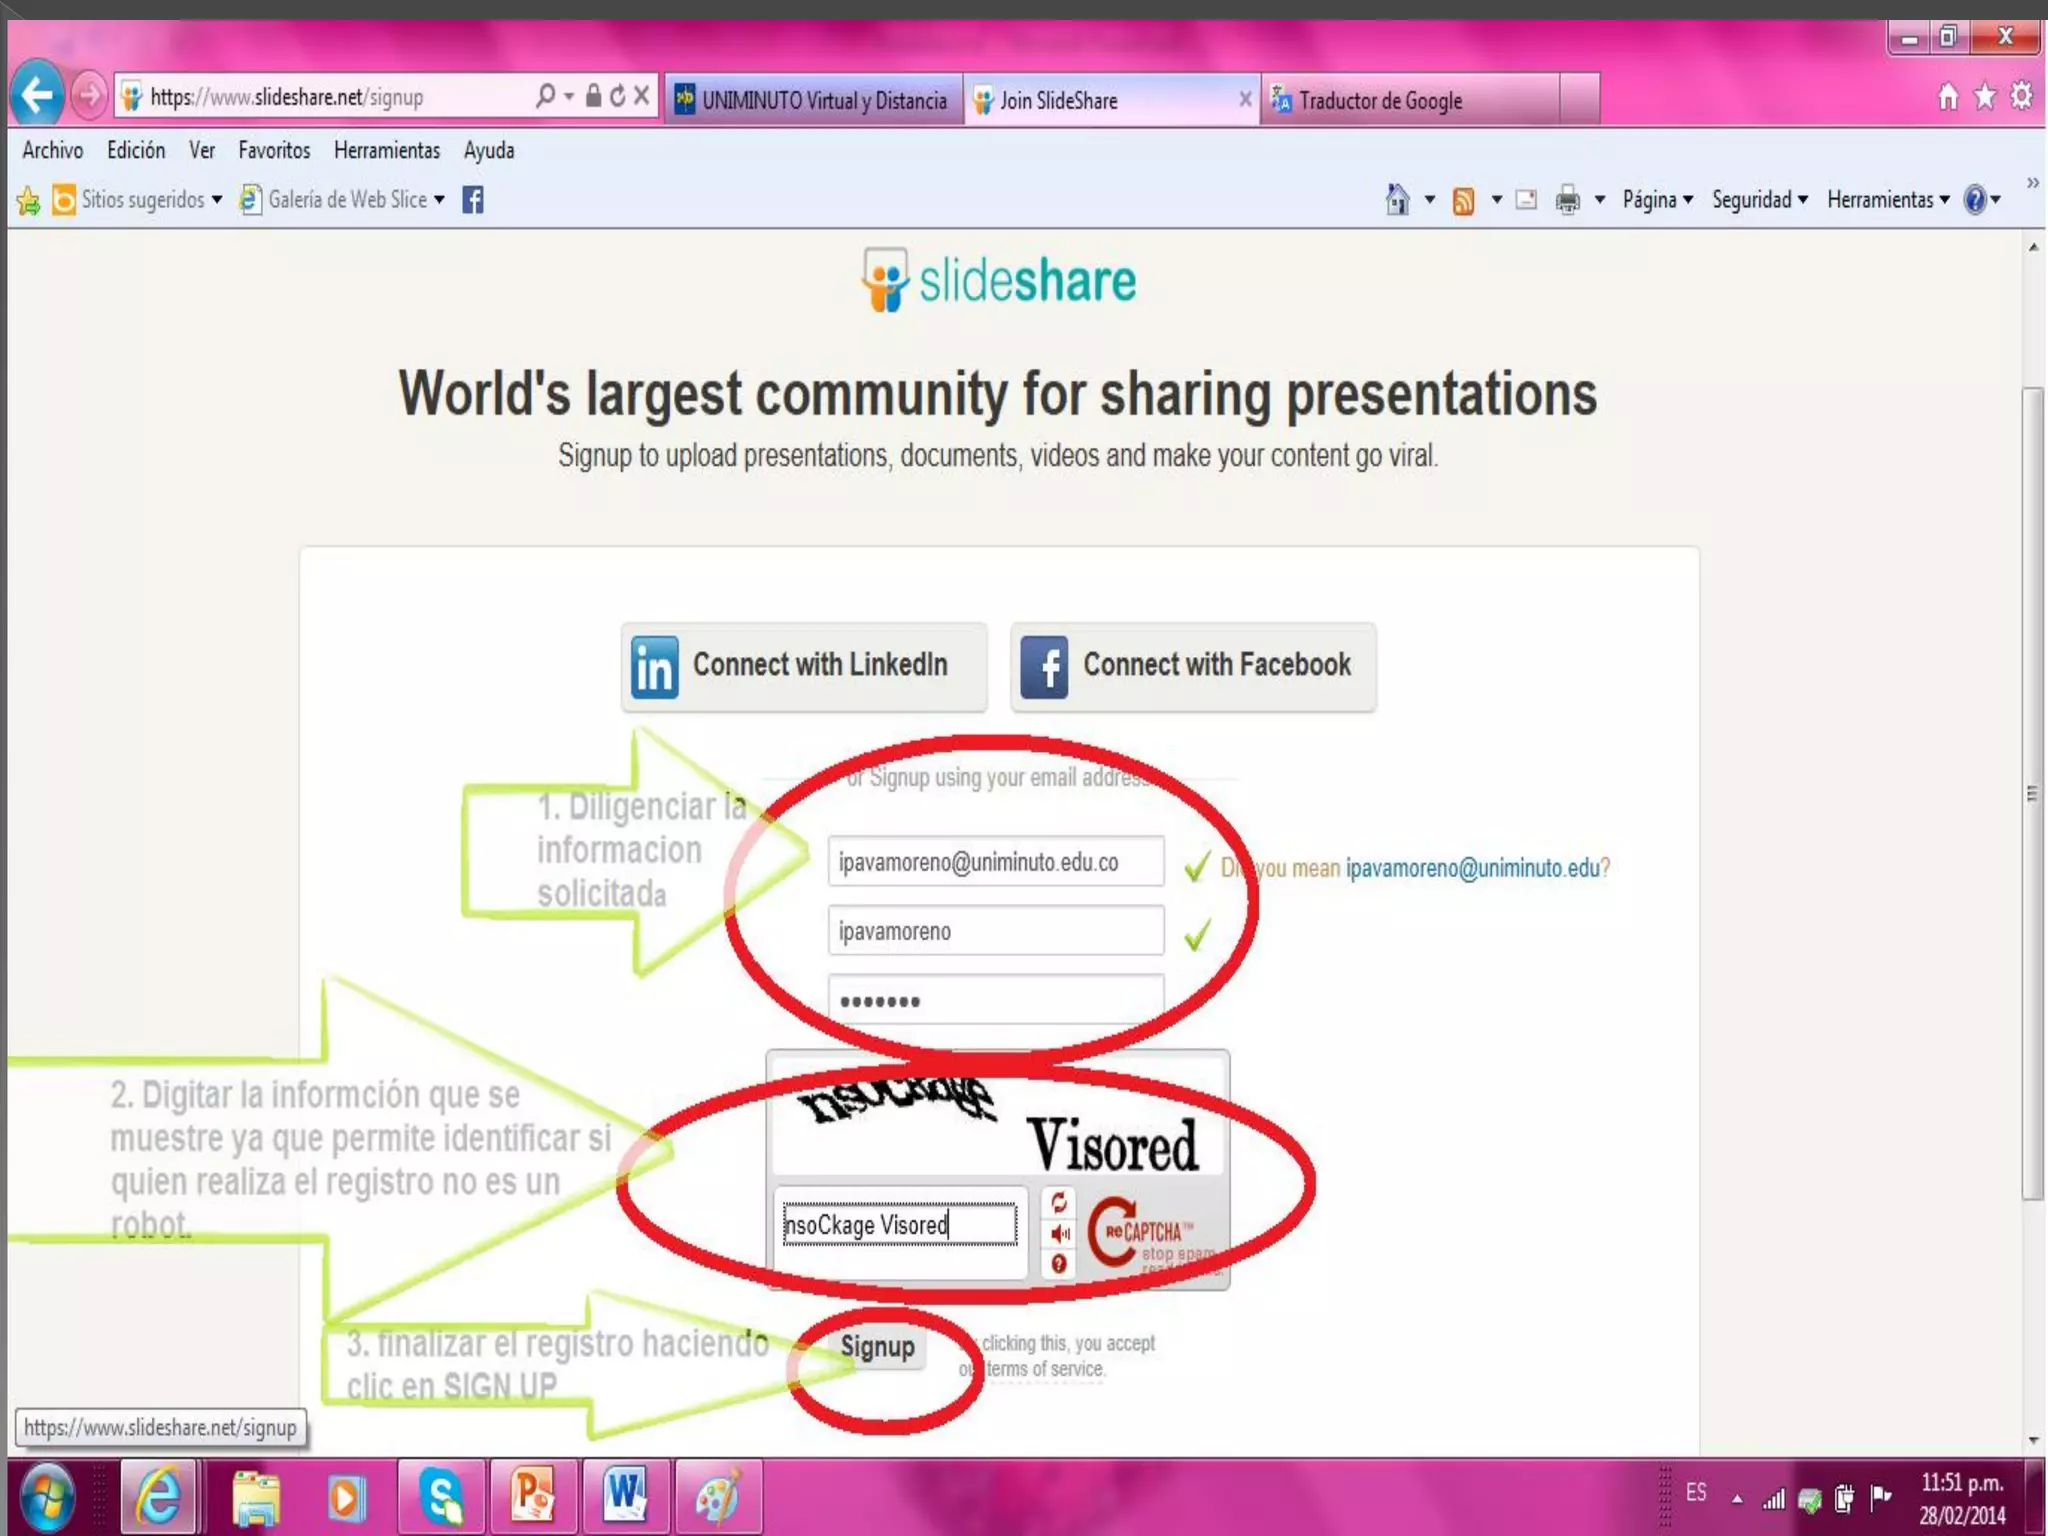Open Skype from the taskbar
The image size is (2048, 1536).
click(441, 1497)
